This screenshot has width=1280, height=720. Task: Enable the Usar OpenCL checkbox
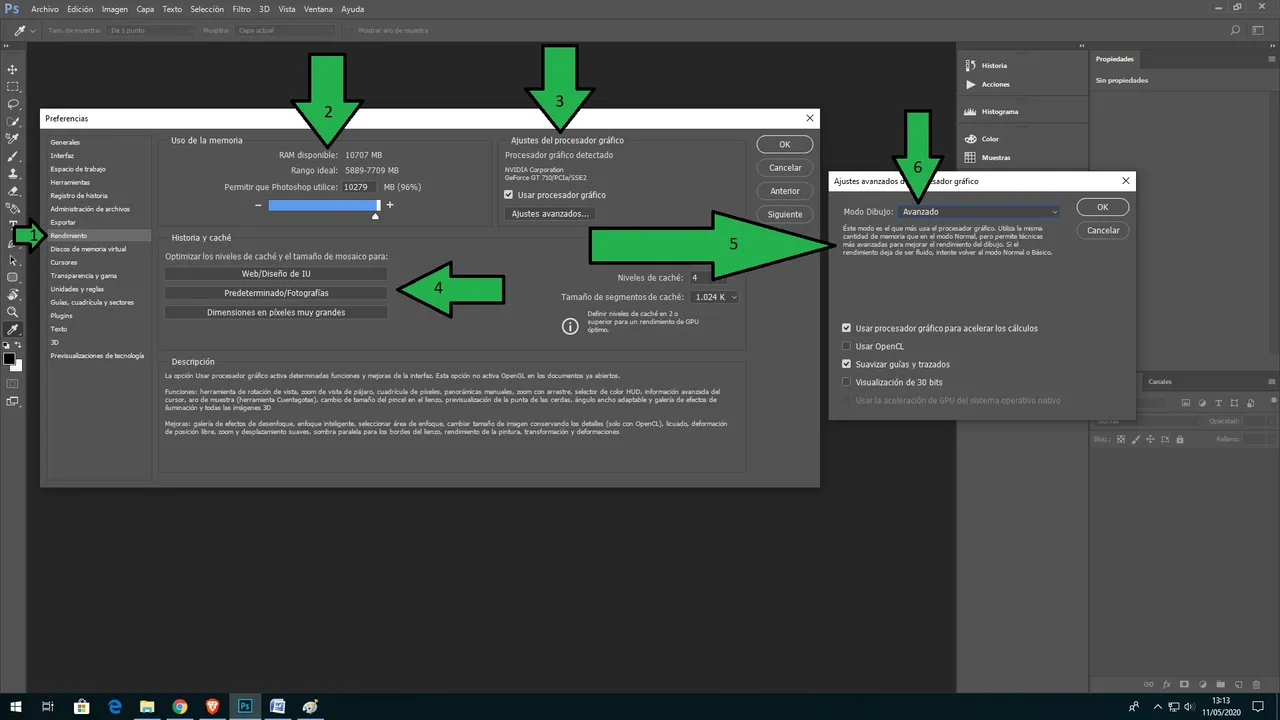pyautogui.click(x=847, y=346)
